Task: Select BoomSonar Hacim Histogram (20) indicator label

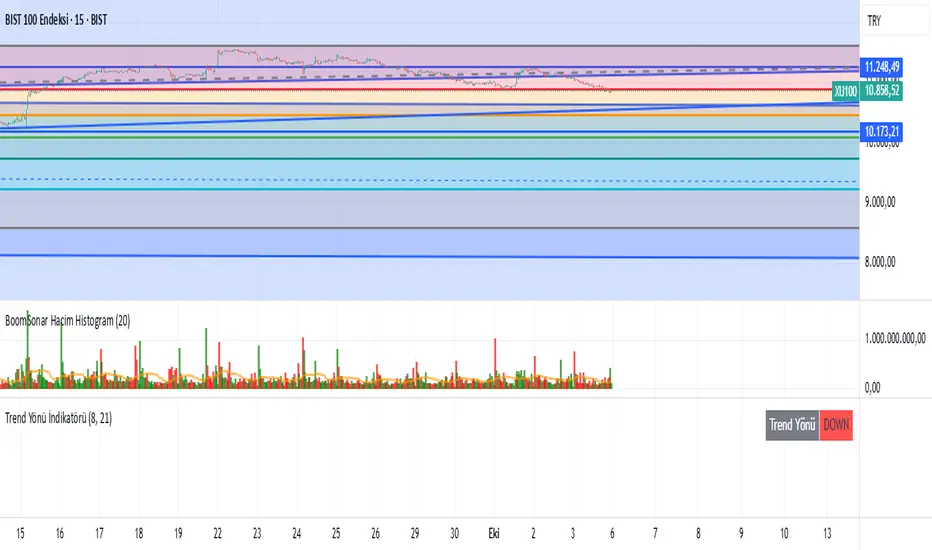Action: pos(67,320)
